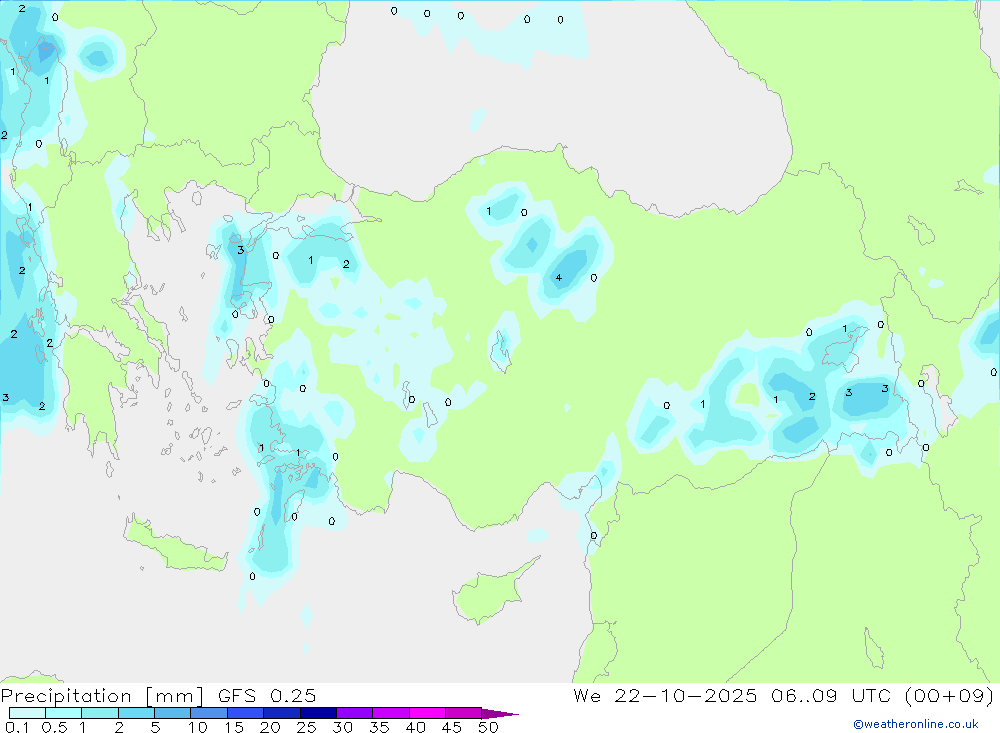
Task: Click the 'GFS 0.25' model label
Action: tap(267, 696)
